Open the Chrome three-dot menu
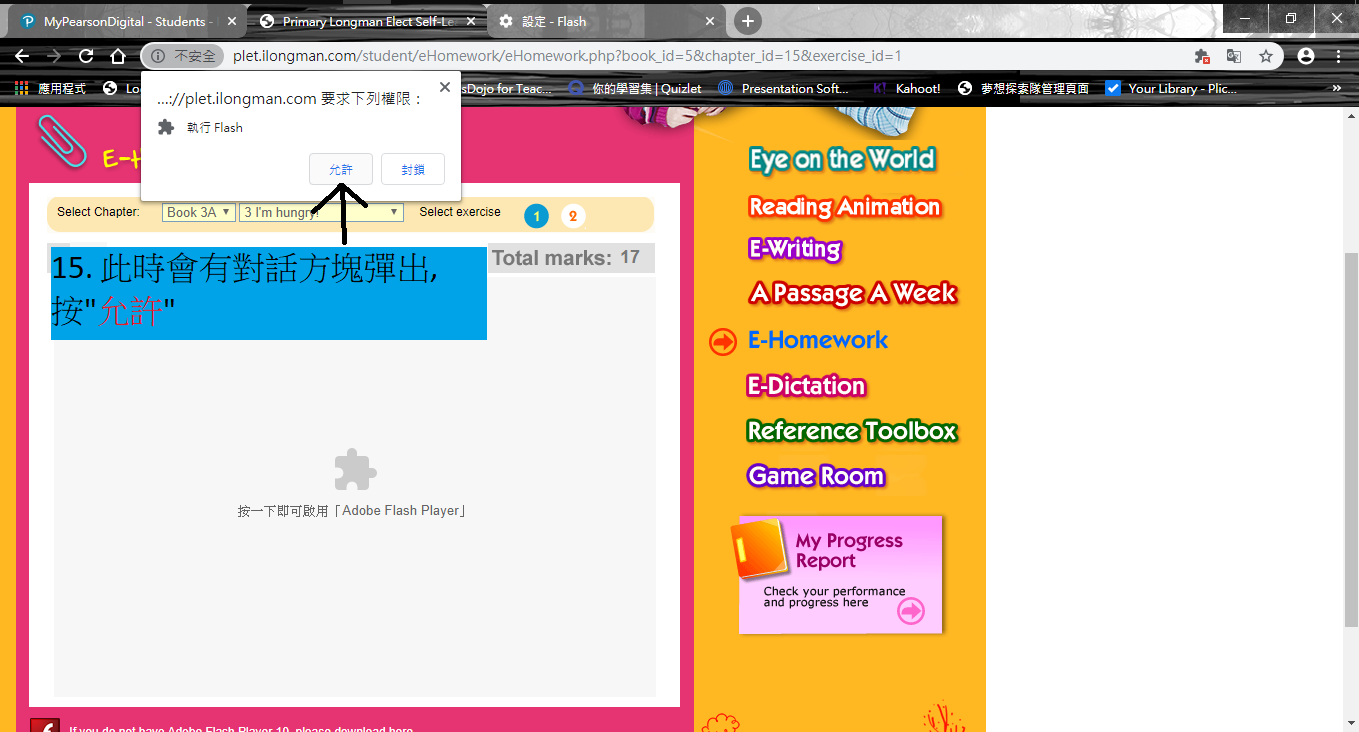Screen dimensions: 1359x732 (x=1338, y=56)
